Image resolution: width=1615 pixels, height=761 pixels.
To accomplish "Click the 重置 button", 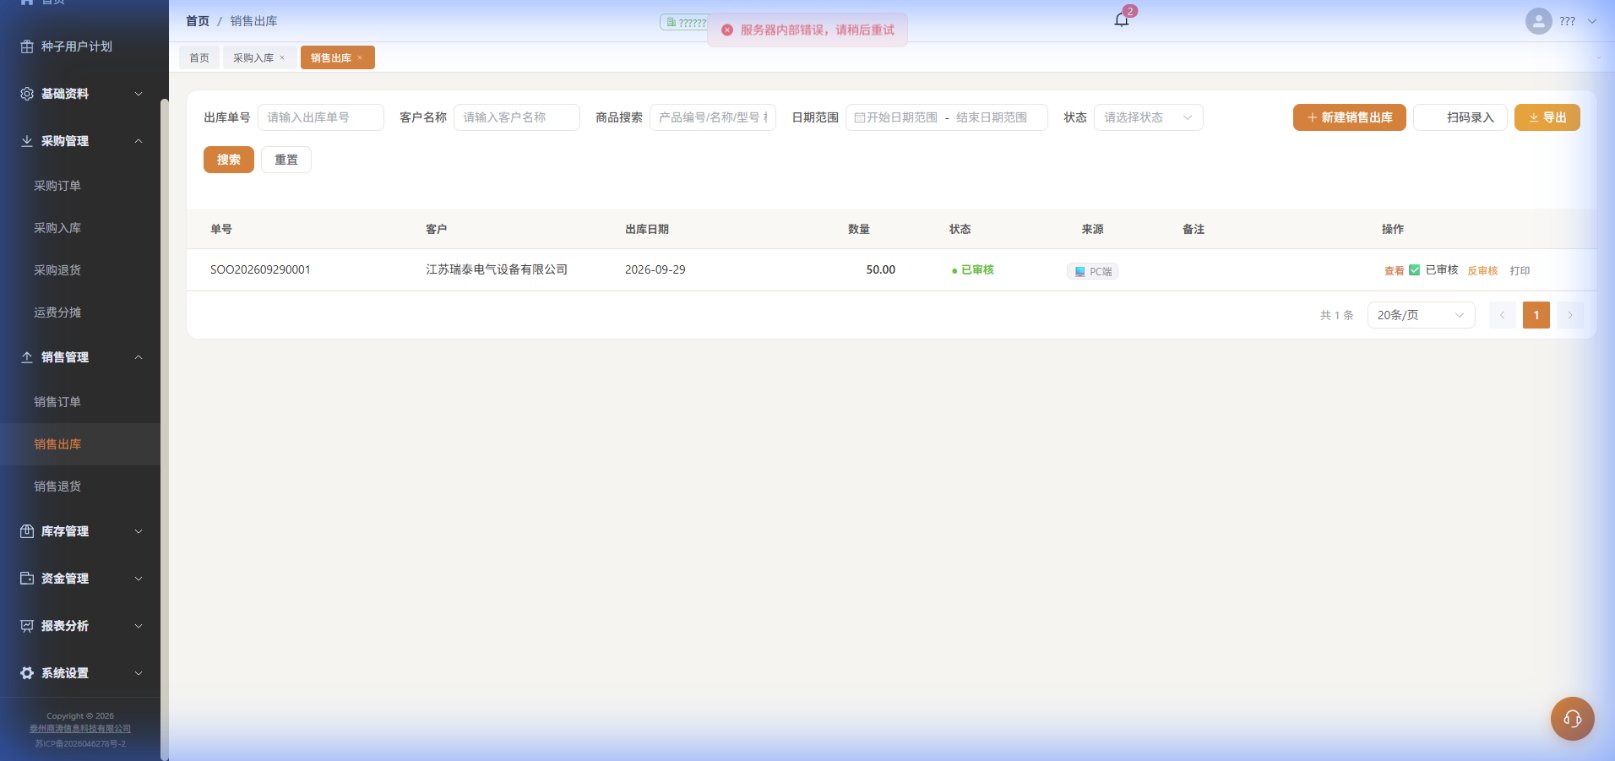I will 286,160.
